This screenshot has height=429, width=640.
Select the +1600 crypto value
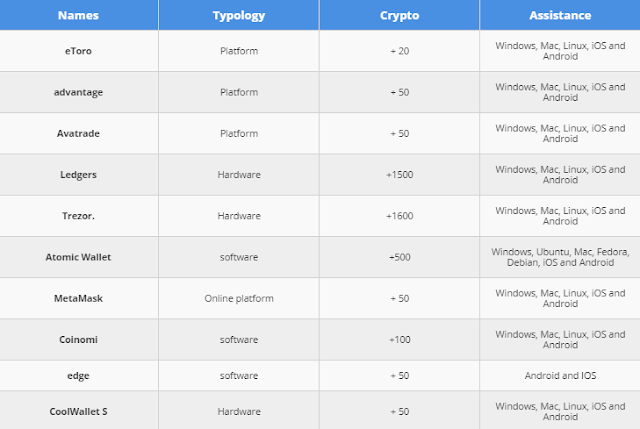point(399,216)
